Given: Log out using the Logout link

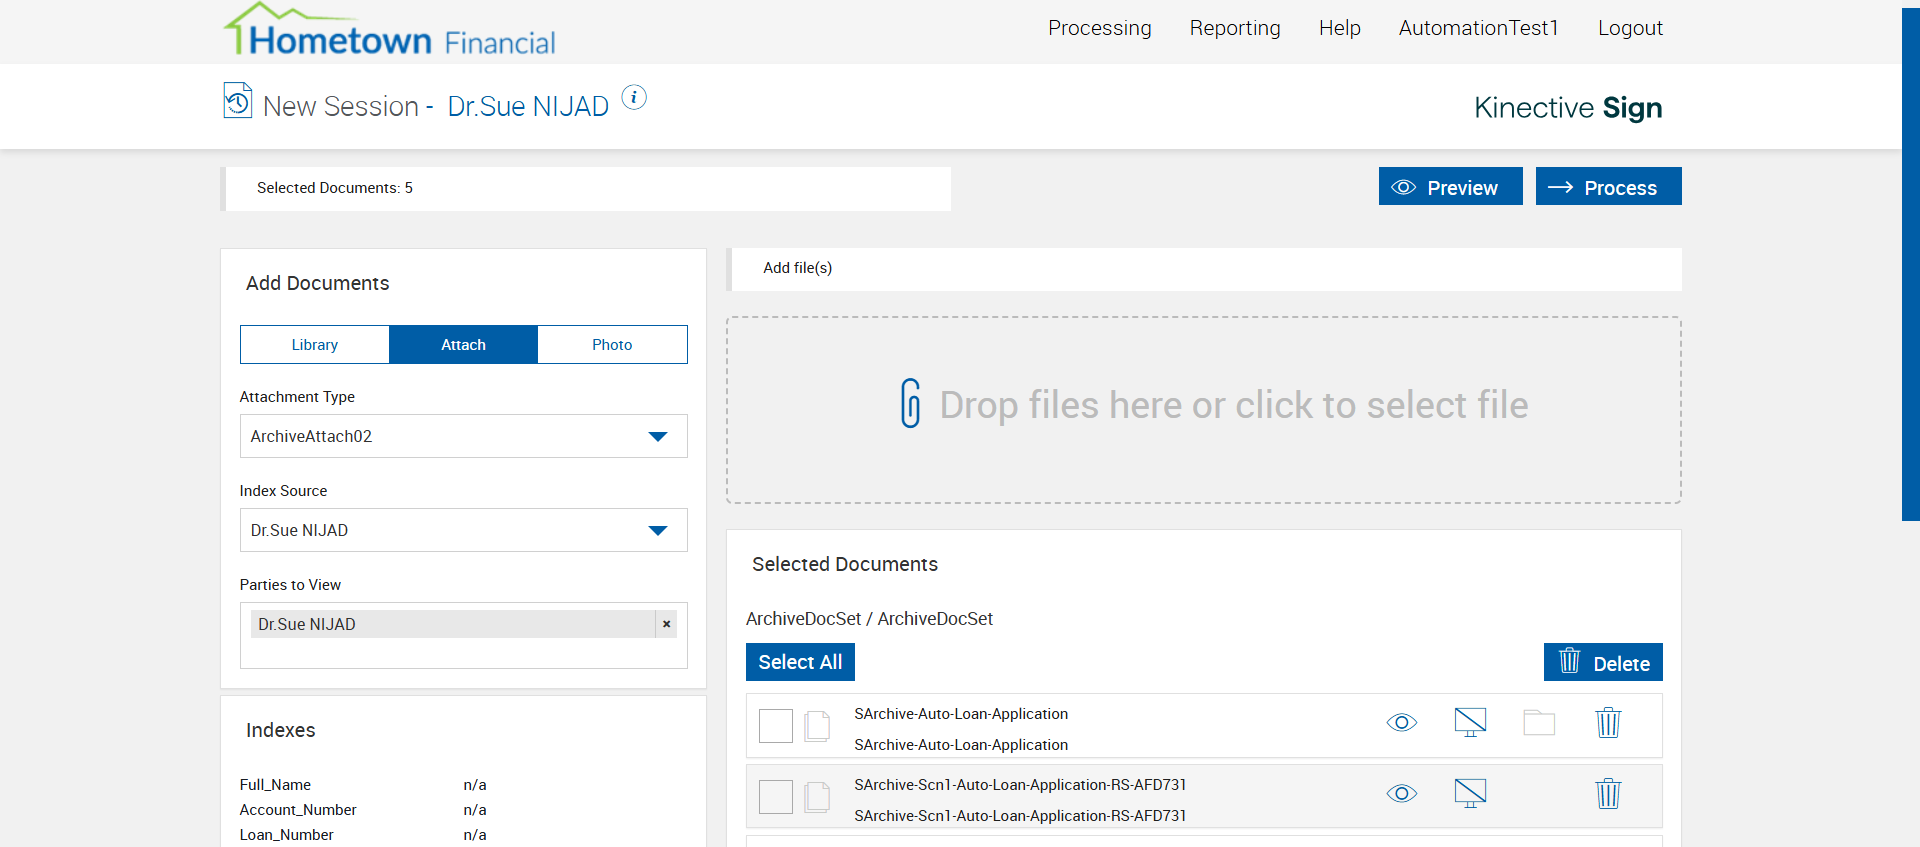Looking at the screenshot, I should 1630,28.
